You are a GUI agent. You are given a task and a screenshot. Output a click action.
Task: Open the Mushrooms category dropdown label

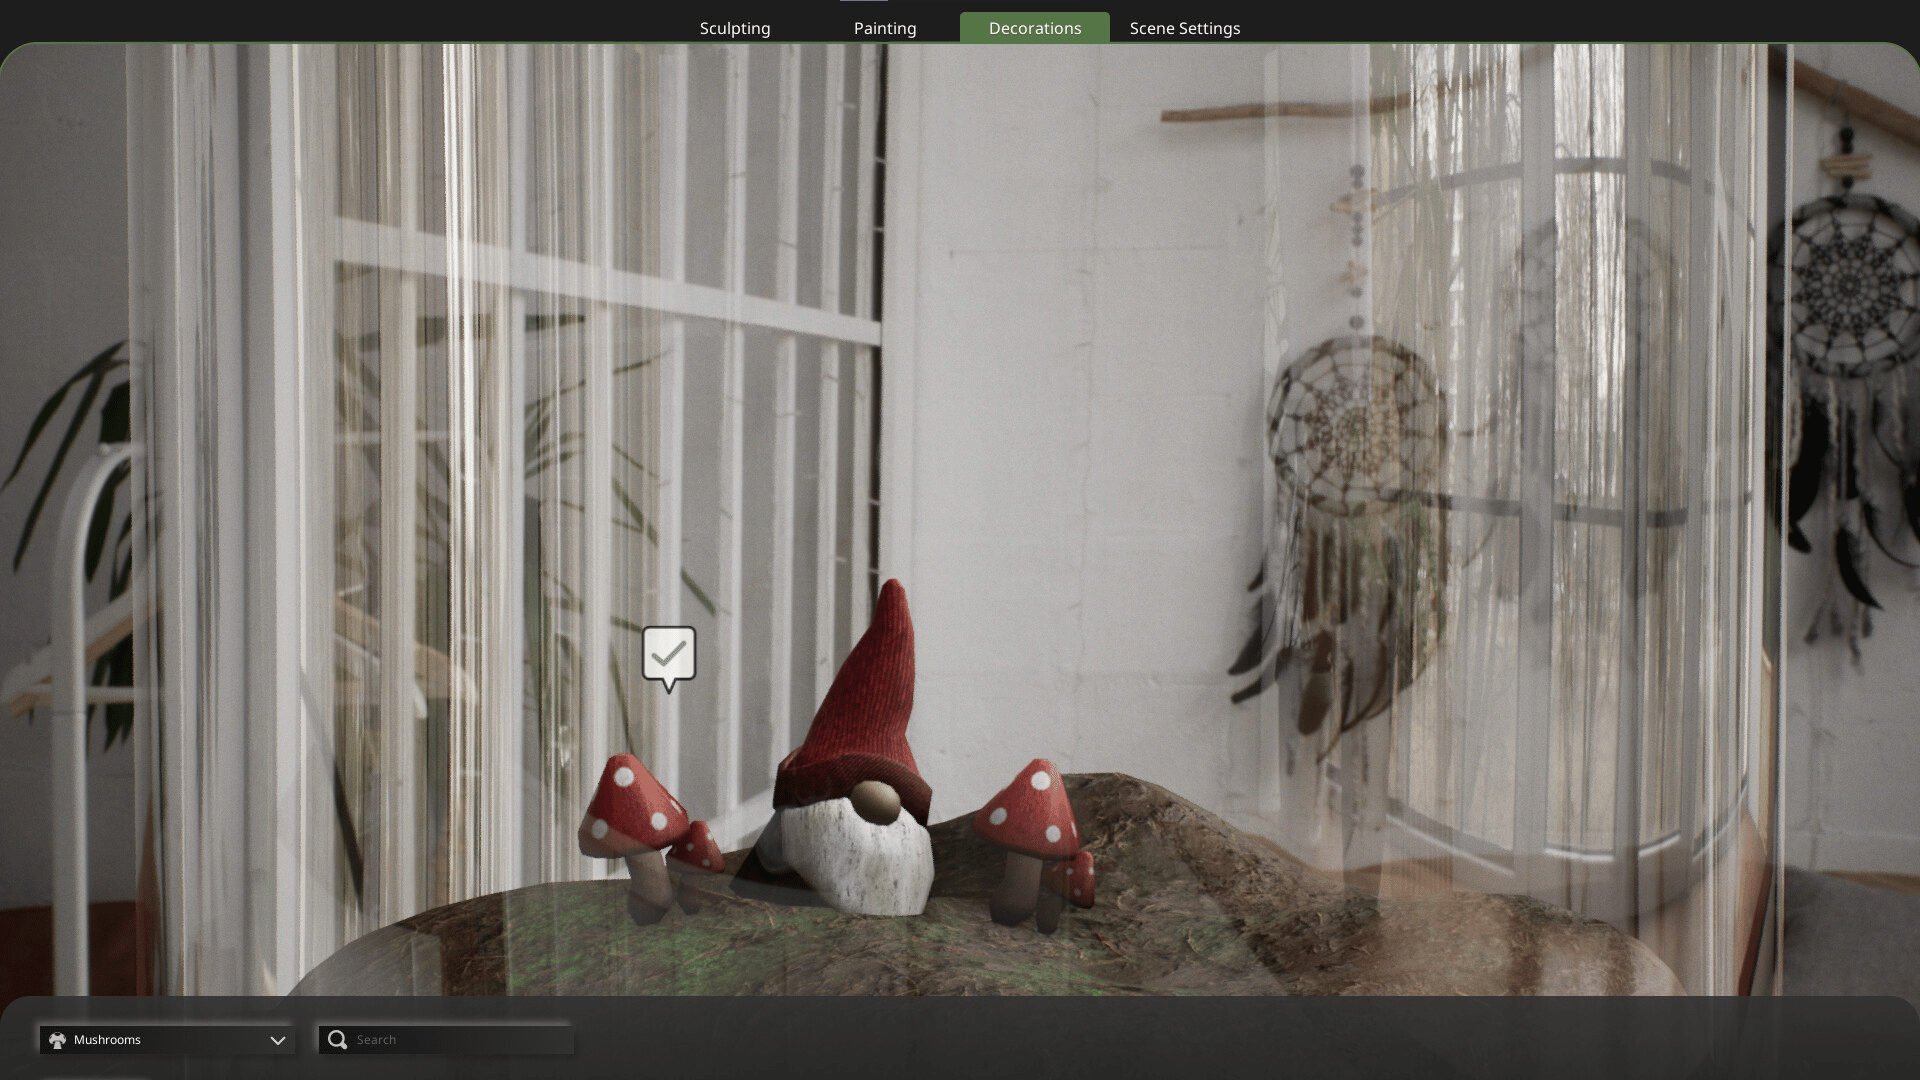107,1040
